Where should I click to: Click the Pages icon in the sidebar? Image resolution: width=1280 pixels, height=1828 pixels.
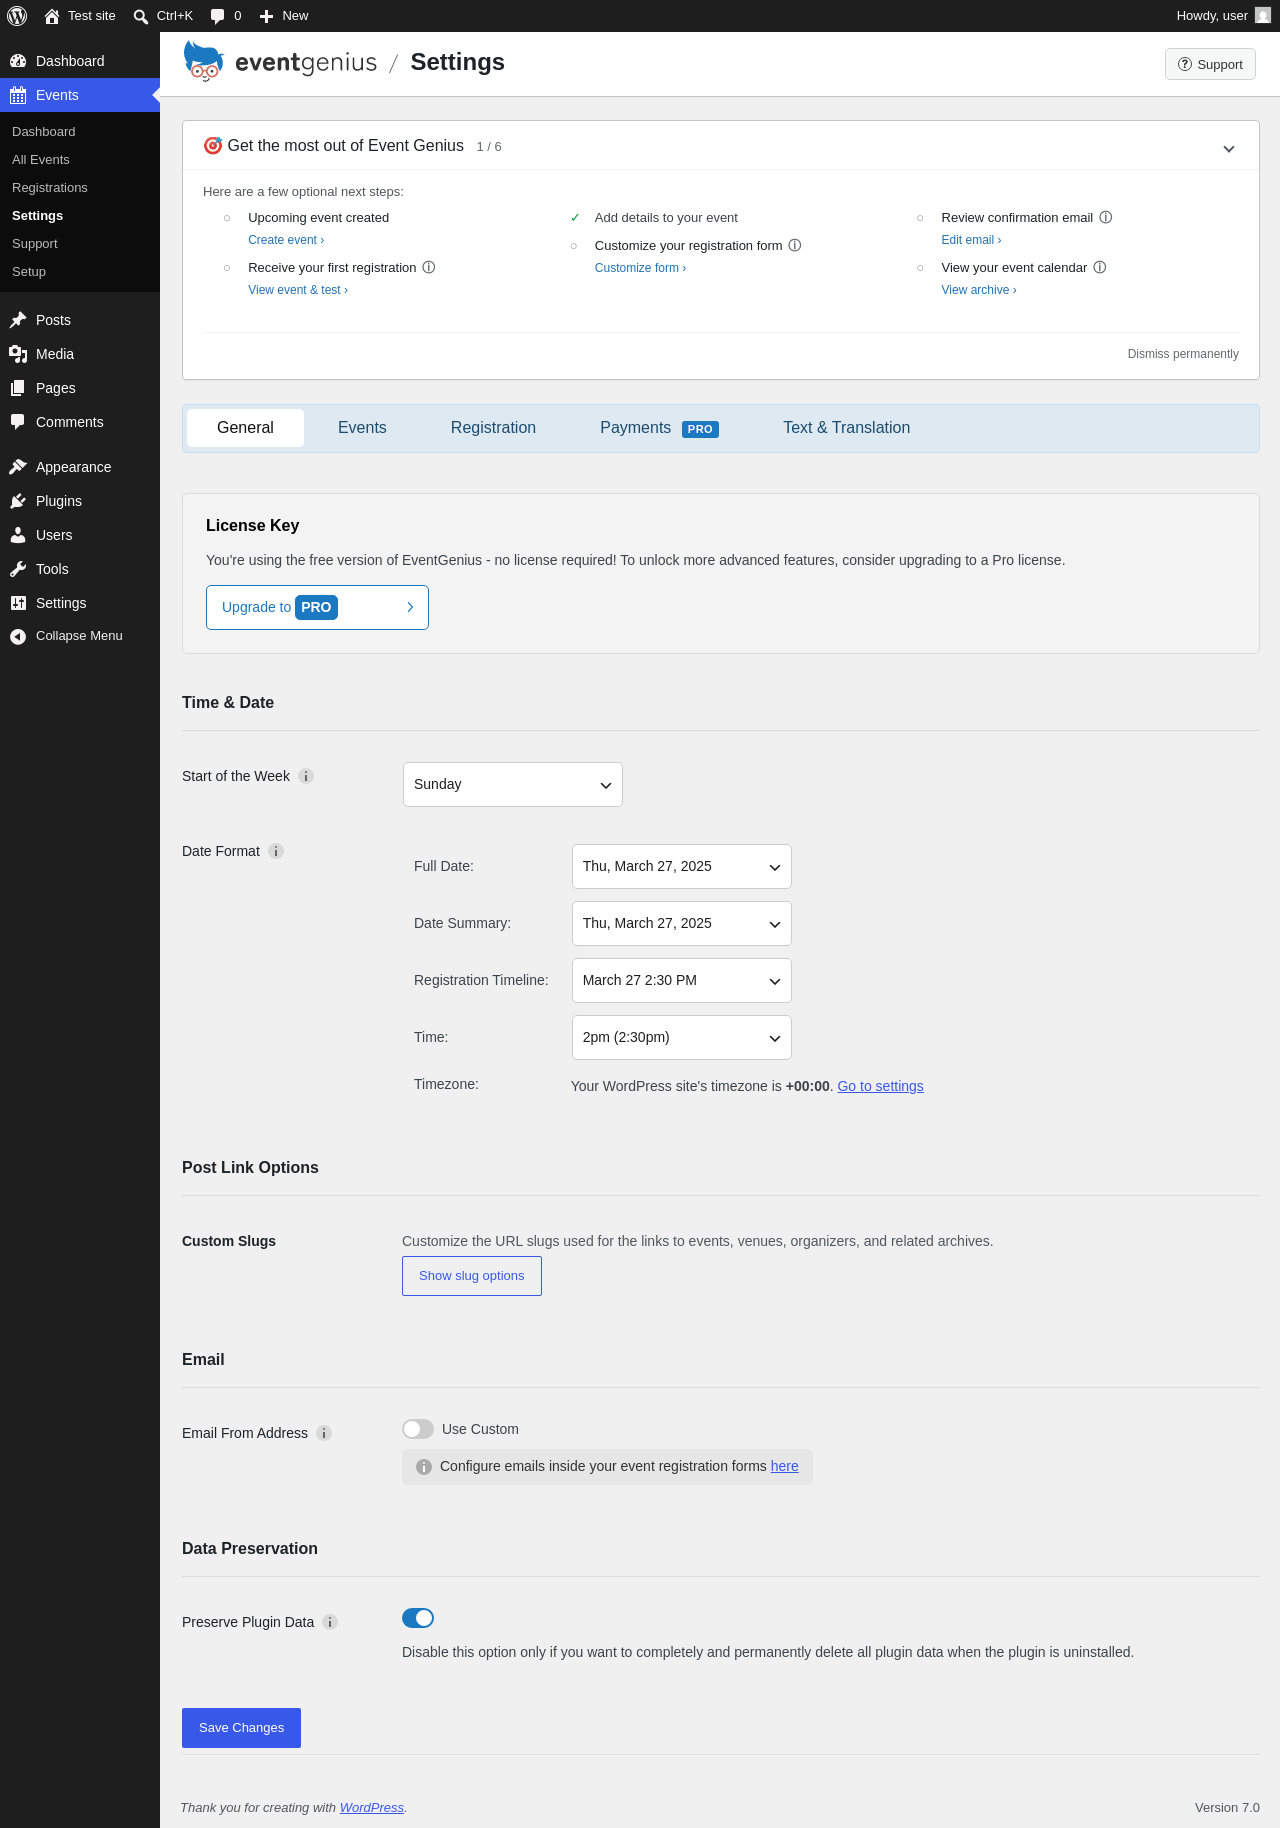click(18, 388)
